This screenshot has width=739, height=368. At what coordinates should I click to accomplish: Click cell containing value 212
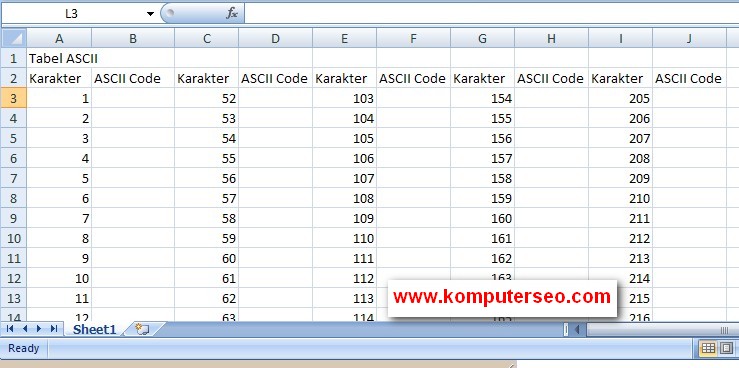pos(620,238)
